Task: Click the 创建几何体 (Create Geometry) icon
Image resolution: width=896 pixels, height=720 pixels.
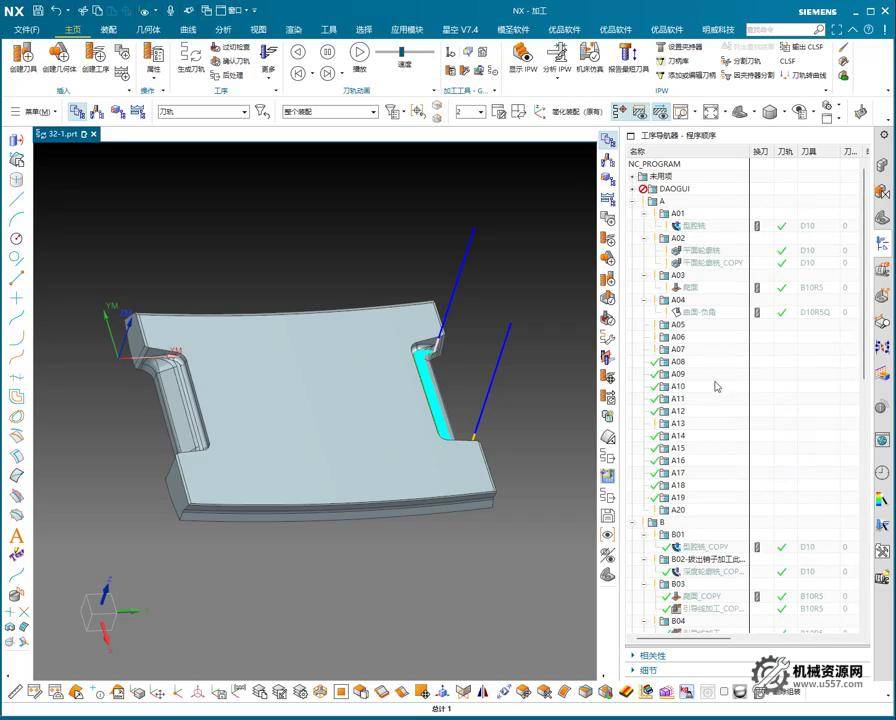Action: tap(57, 54)
